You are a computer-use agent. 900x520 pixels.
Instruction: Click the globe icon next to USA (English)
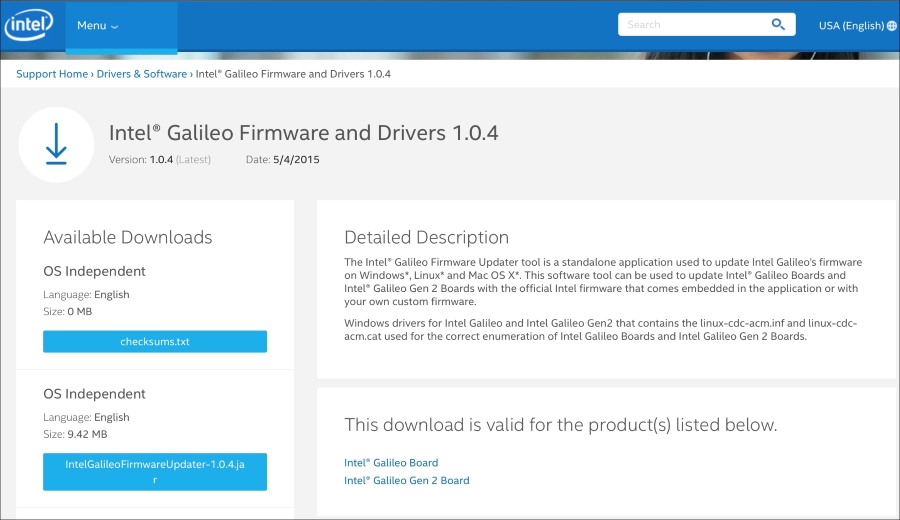[891, 25]
